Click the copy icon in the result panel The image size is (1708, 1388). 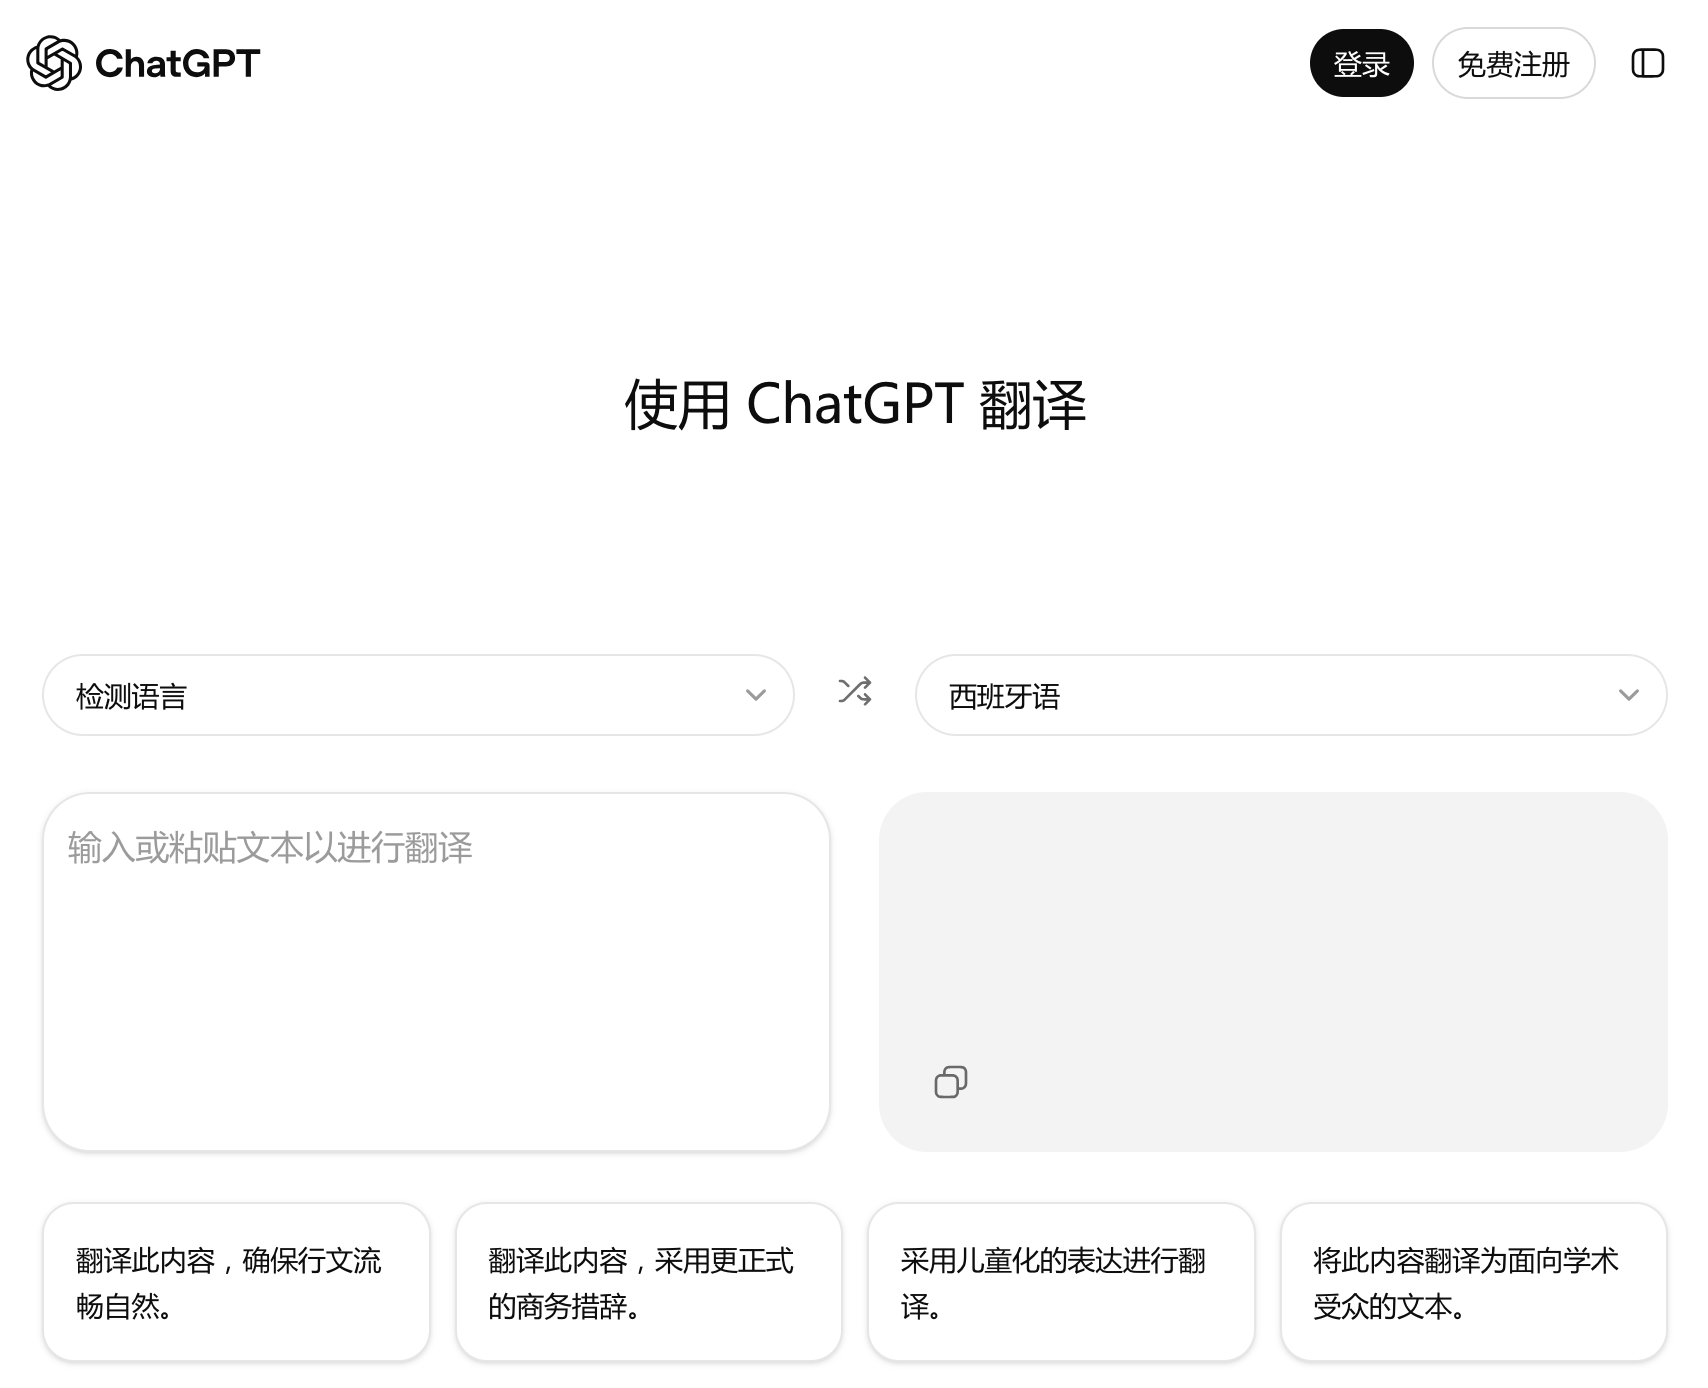[951, 1081]
